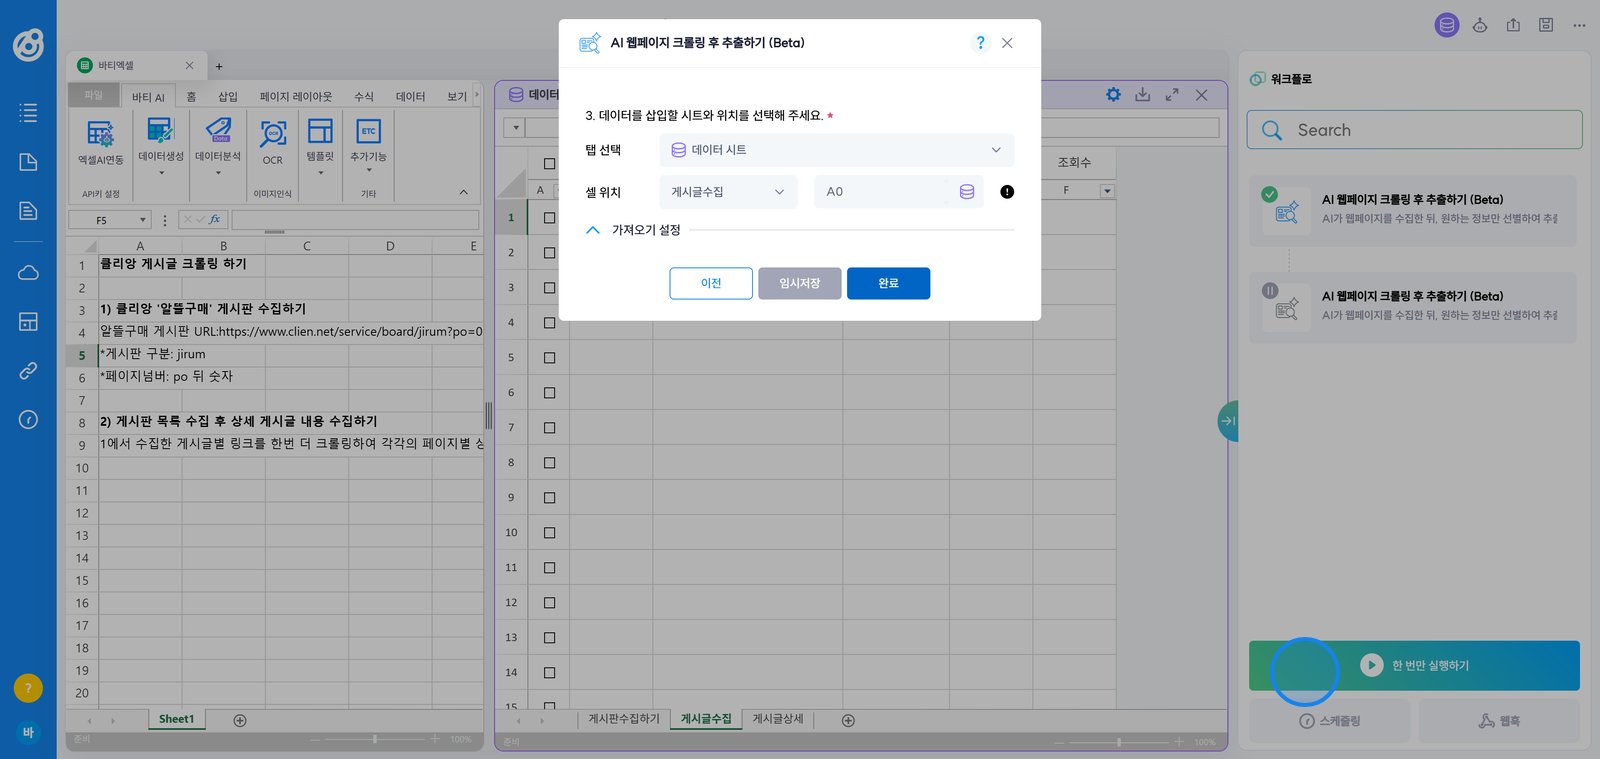The height and width of the screenshot is (759, 1600).
Task: Run workflow with 한 번만 실행하기
Action: click(1414, 666)
